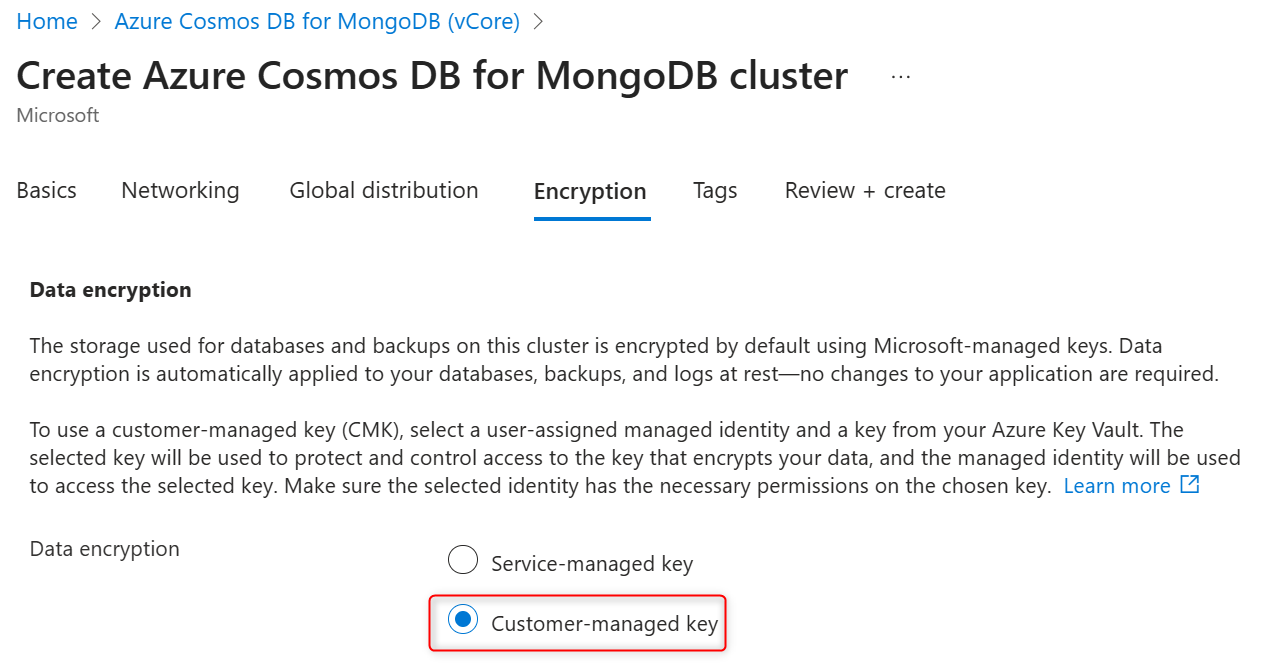Select the Service-managed key radio button

(x=463, y=561)
